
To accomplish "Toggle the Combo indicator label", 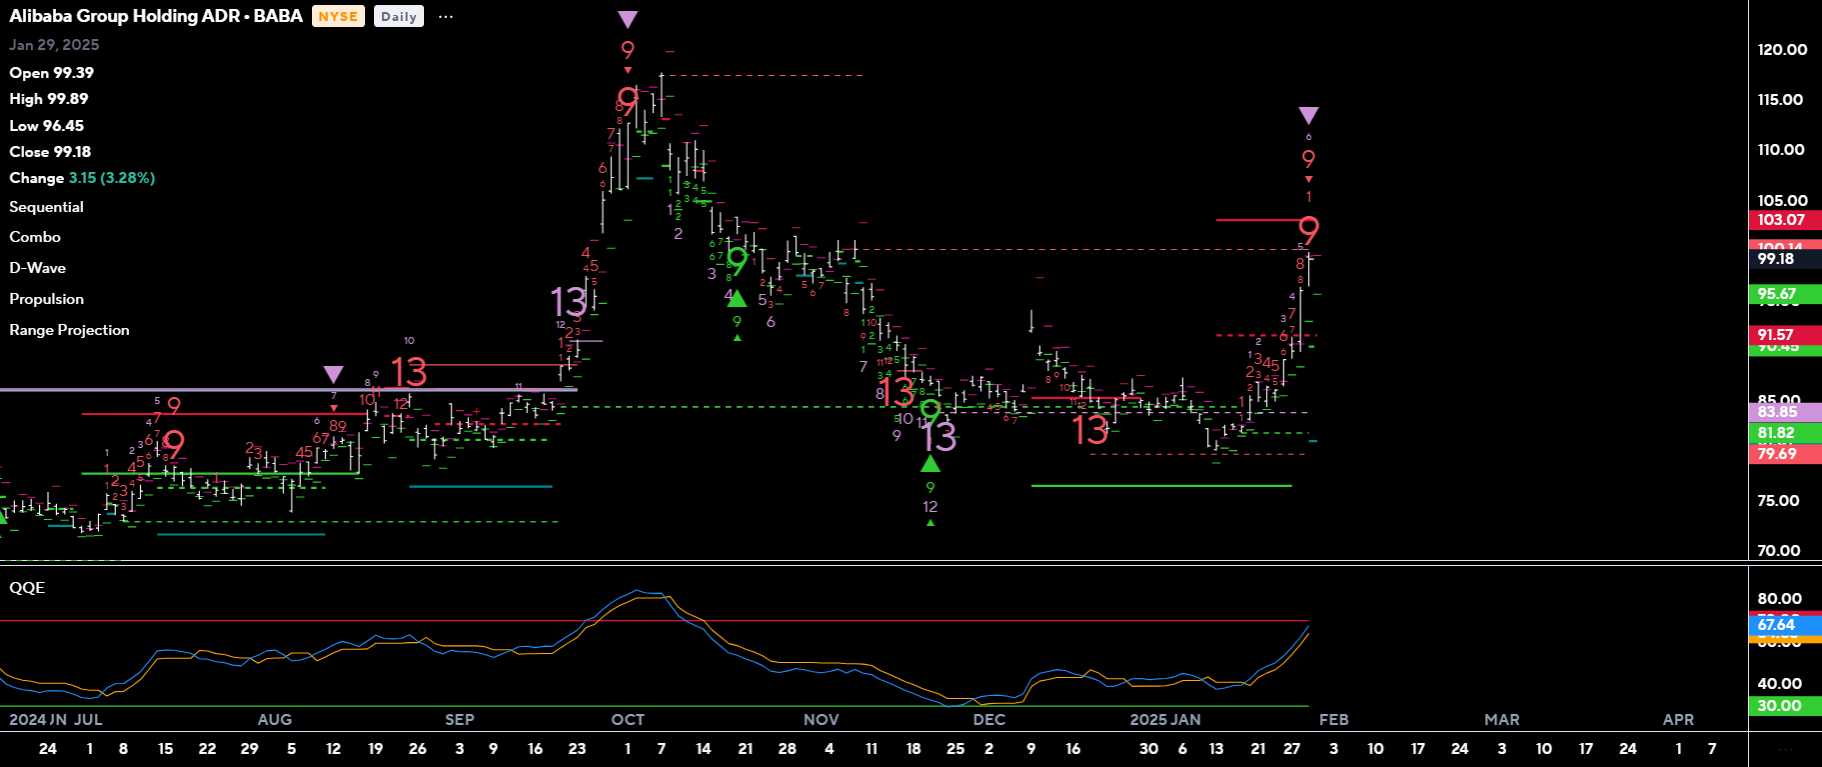I will point(35,237).
